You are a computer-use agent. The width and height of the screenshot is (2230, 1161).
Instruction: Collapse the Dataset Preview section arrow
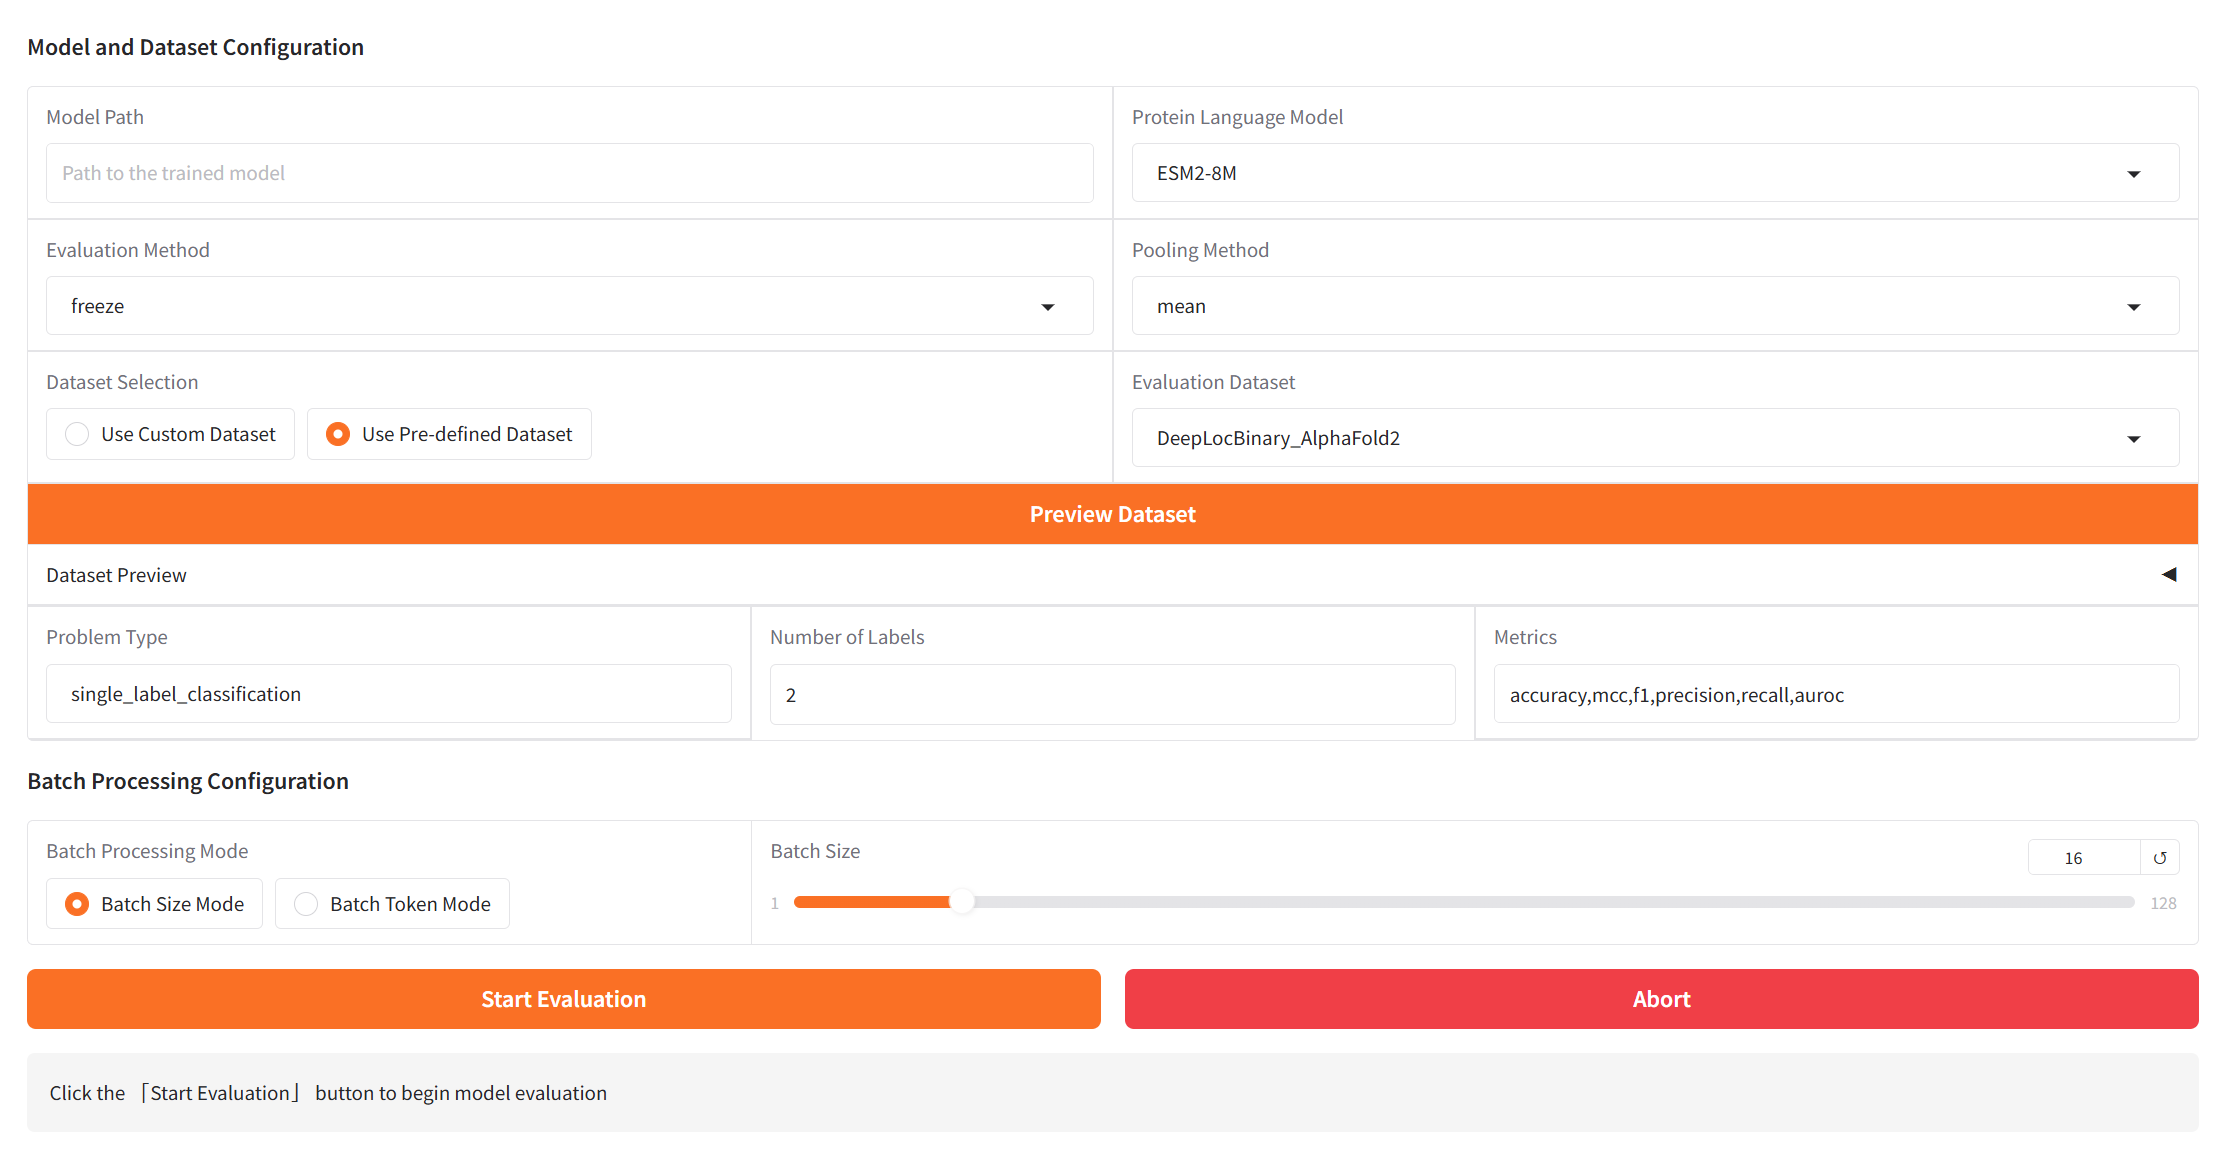[x=2168, y=574]
